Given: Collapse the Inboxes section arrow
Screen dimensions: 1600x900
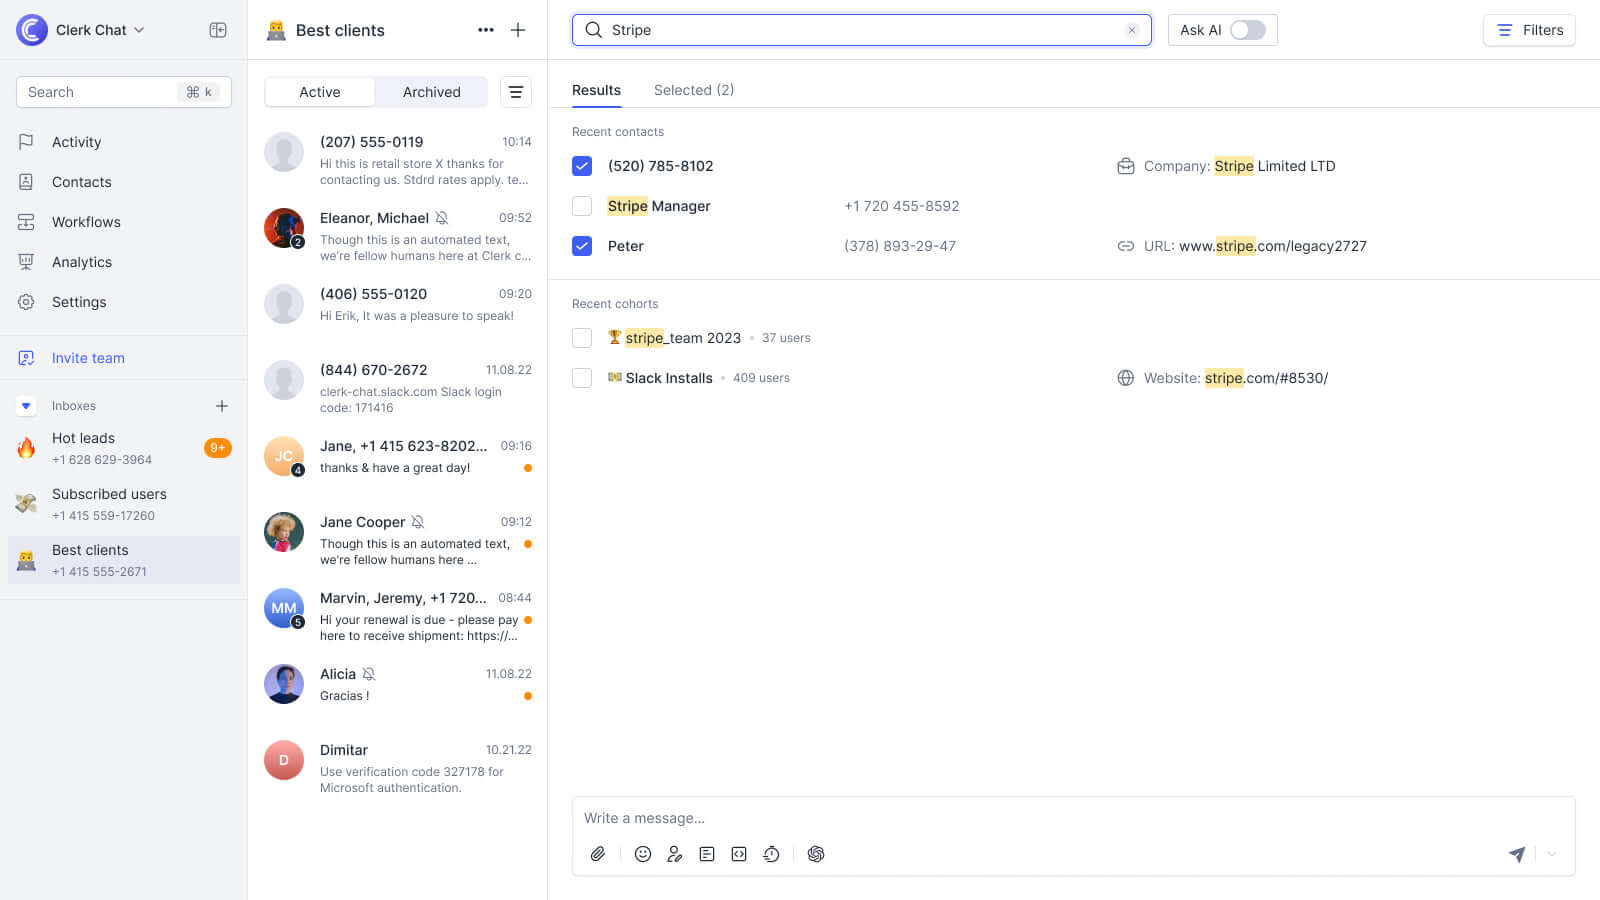Looking at the screenshot, I should 26,406.
